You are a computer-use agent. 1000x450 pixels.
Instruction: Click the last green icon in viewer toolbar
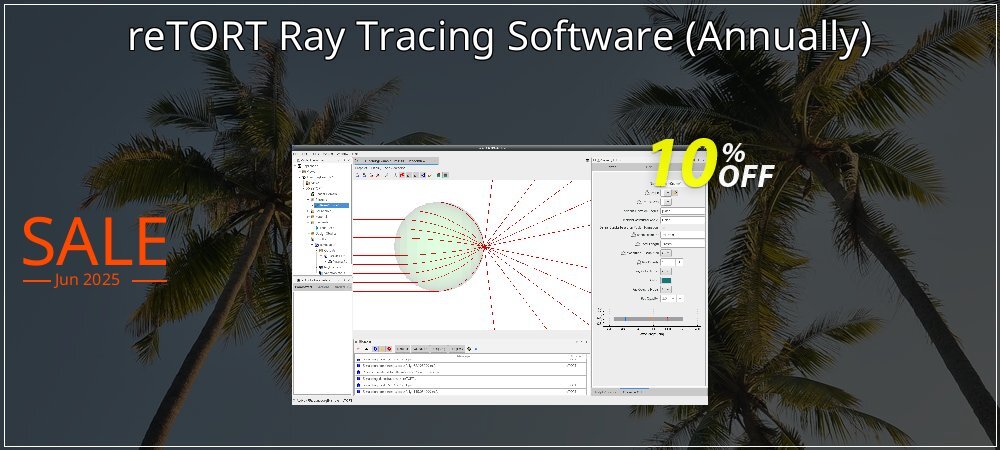[x=445, y=175]
